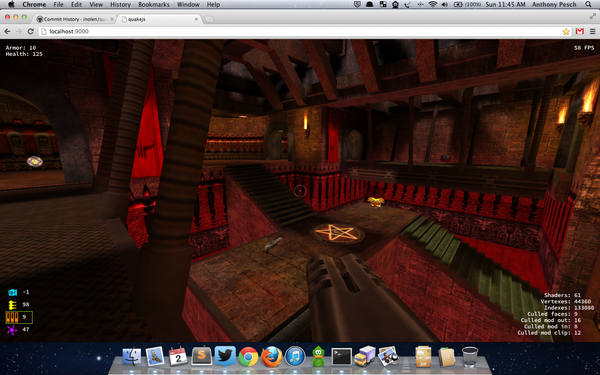Open iTunes from the dock
This screenshot has height=375, width=600.
pos(295,357)
